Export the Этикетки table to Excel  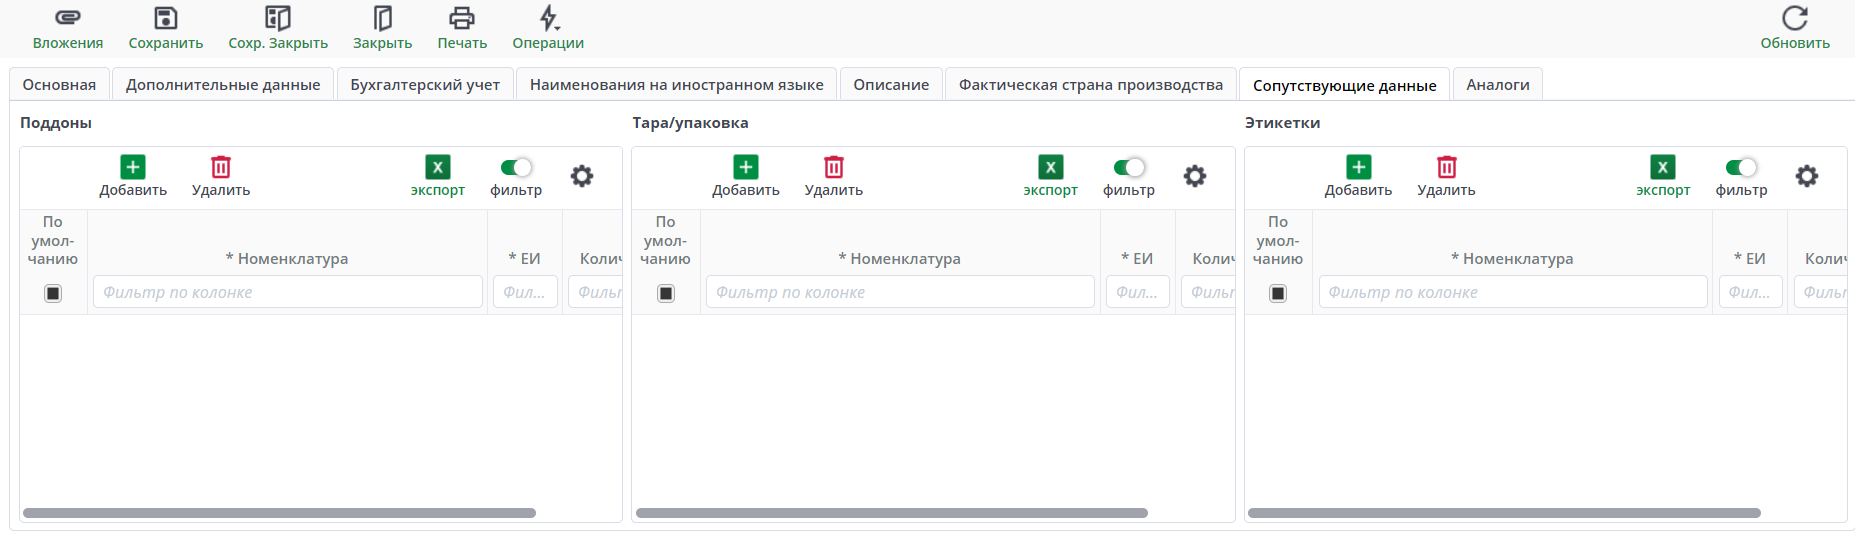pos(1663,168)
